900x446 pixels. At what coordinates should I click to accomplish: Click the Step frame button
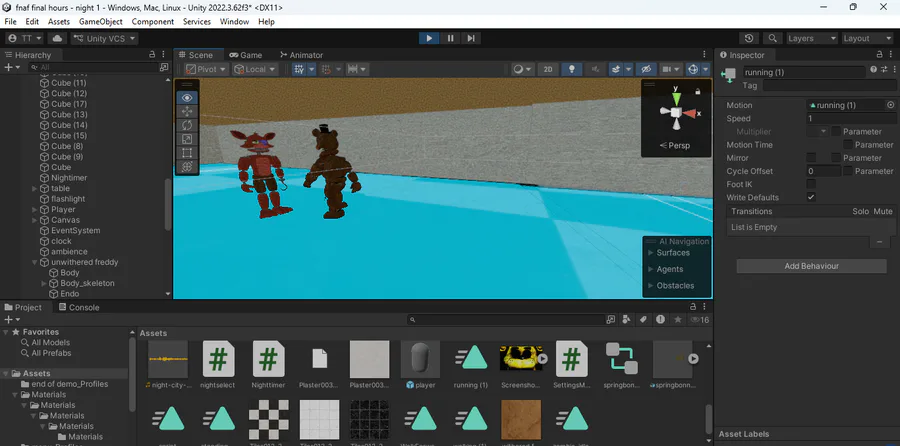[471, 38]
